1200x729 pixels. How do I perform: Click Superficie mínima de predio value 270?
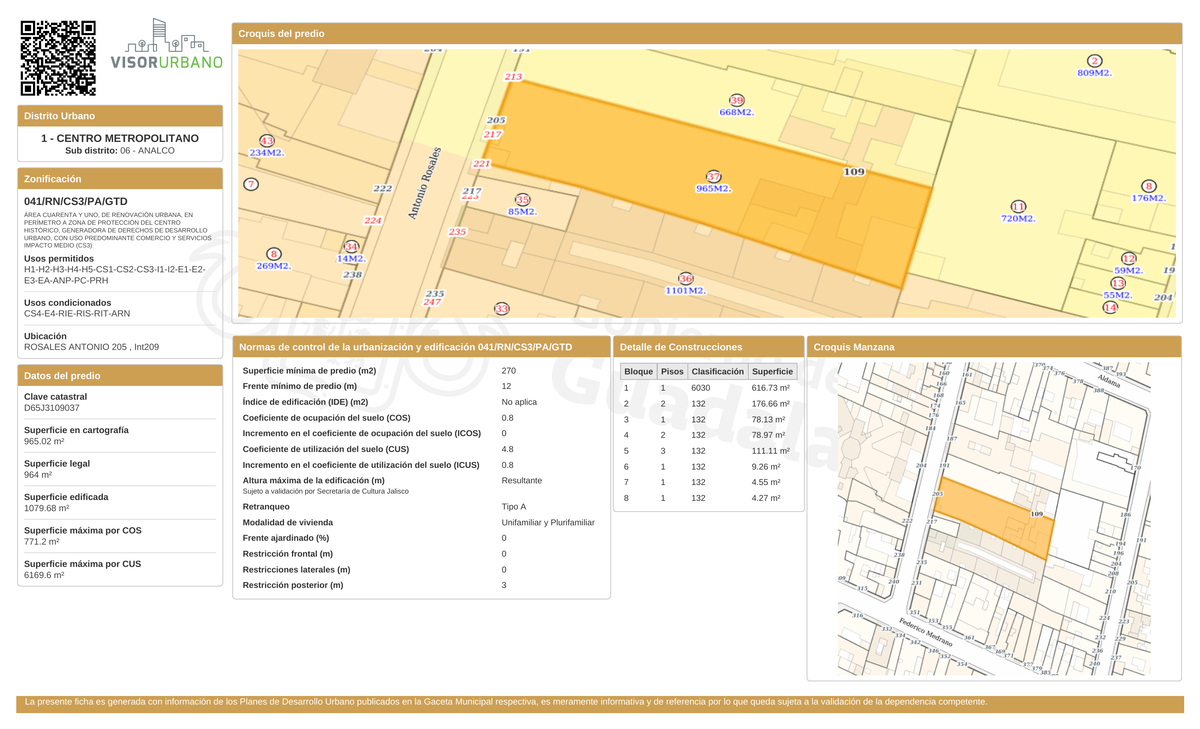click(x=508, y=371)
